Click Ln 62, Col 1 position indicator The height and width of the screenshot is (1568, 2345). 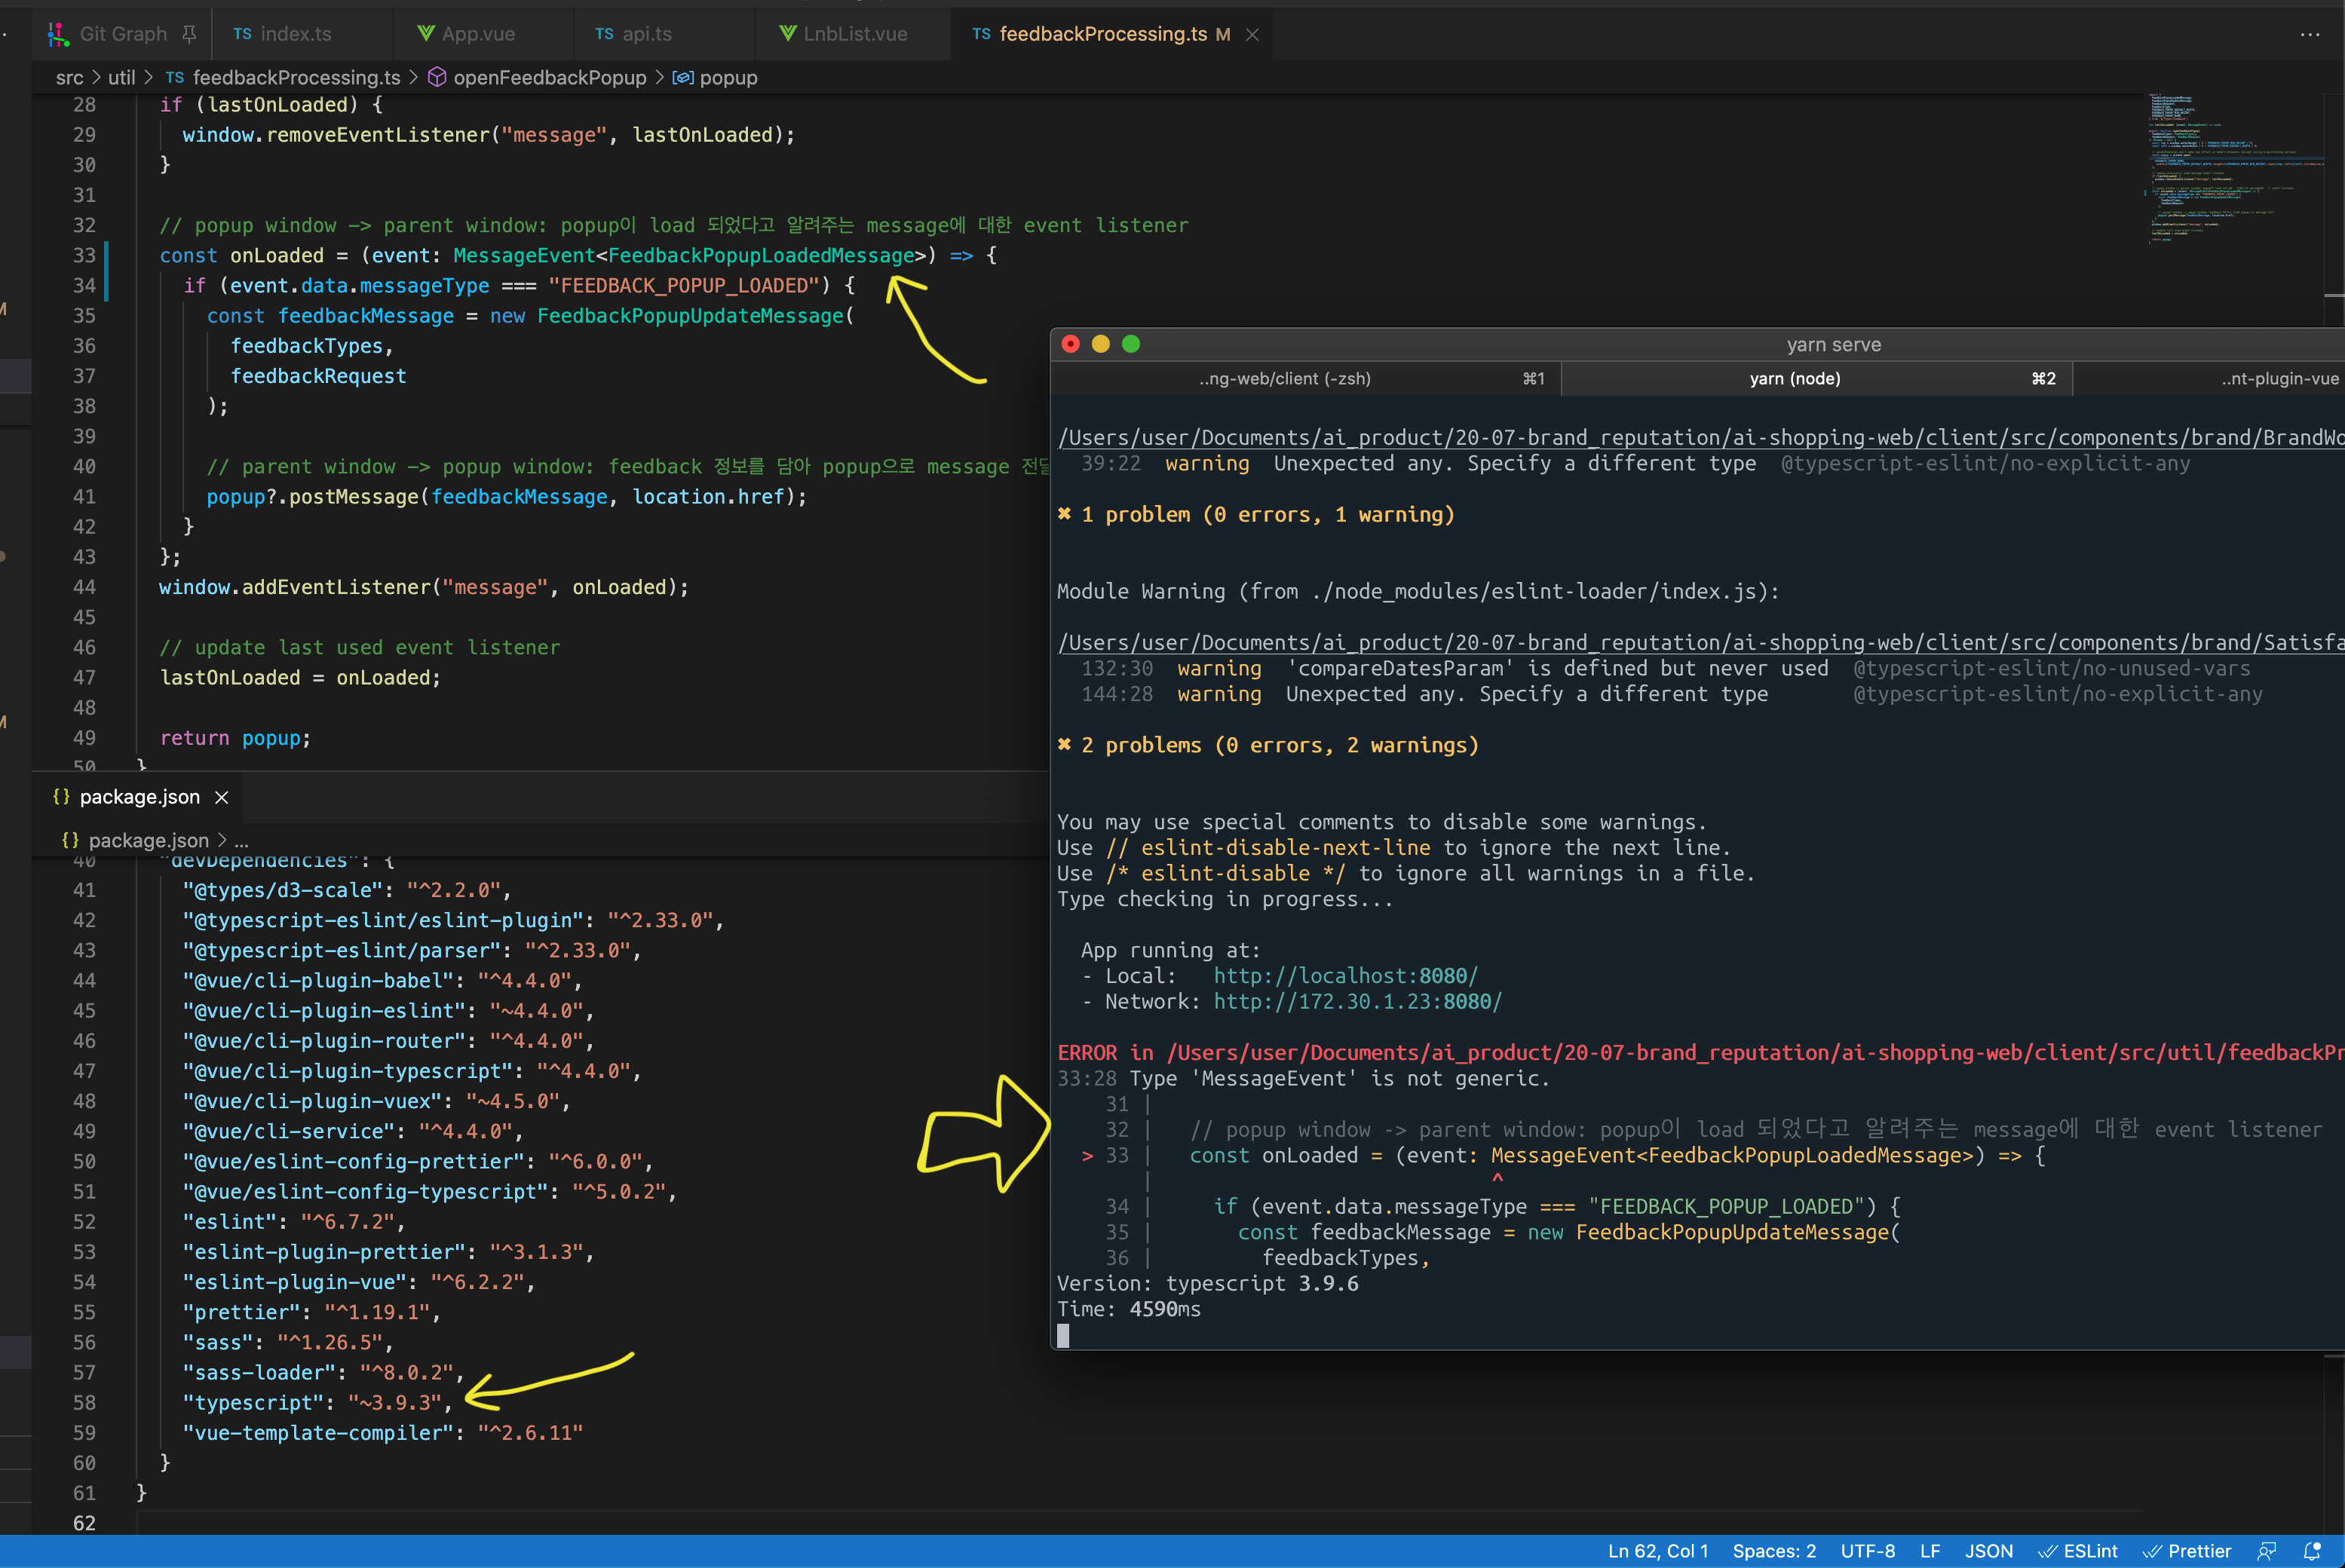1657,1551
